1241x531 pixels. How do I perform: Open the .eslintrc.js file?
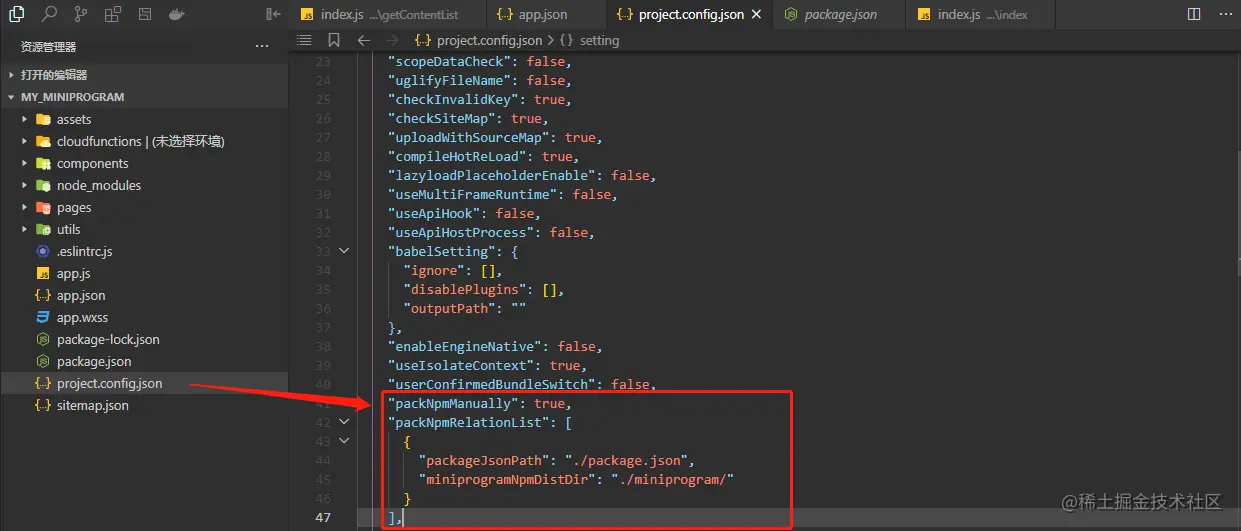click(144, 251)
